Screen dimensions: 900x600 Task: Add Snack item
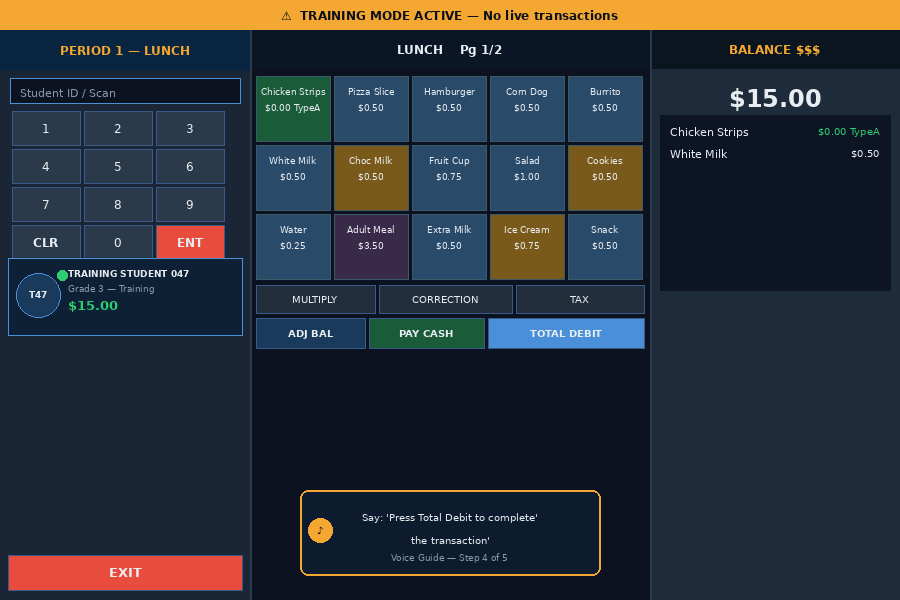(606, 247)
